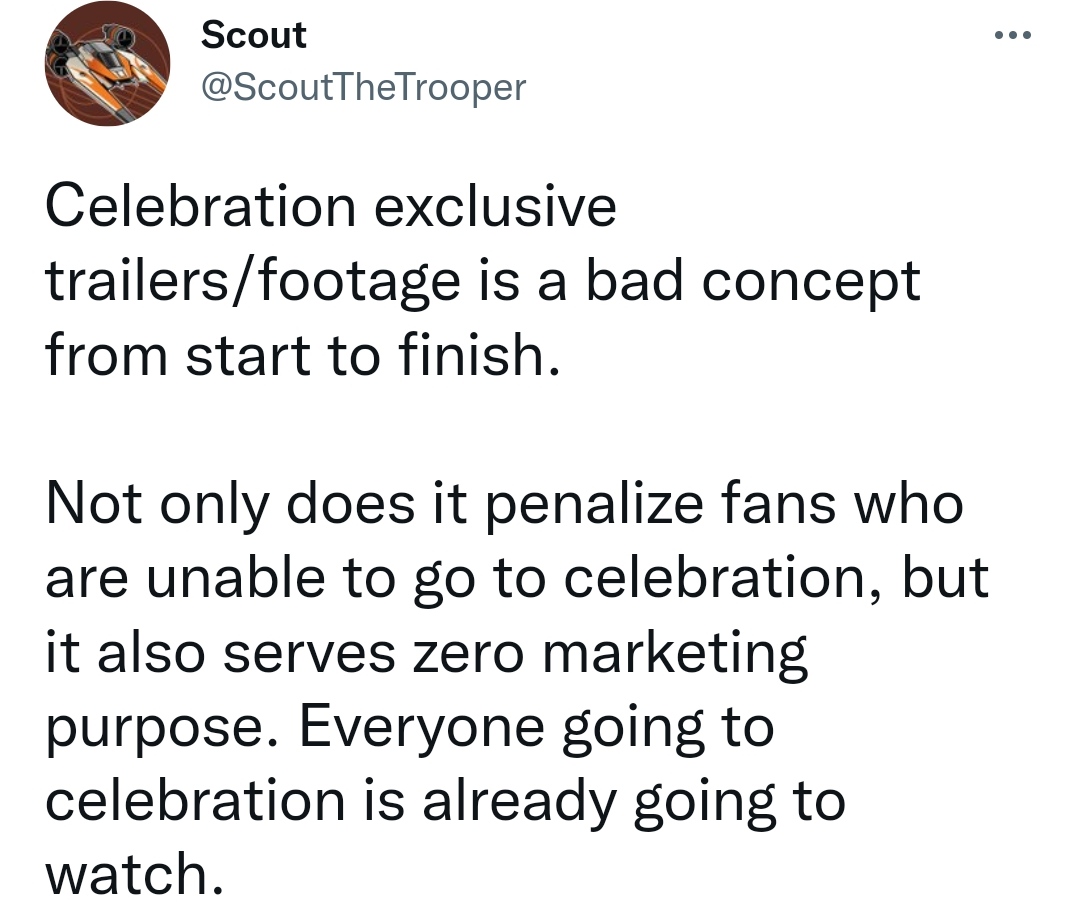Visit the @ScoutTheTrooper handle link
1080x907 pixels.
(x=364, y=88)
